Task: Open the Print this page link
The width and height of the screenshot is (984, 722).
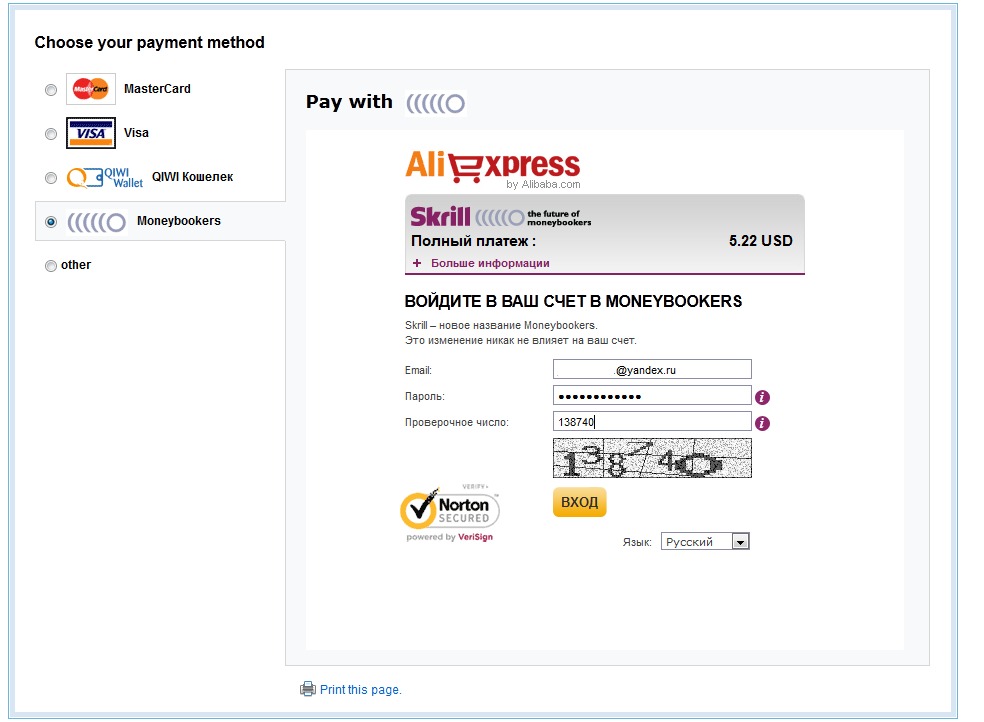Action: tap(360, 689)
